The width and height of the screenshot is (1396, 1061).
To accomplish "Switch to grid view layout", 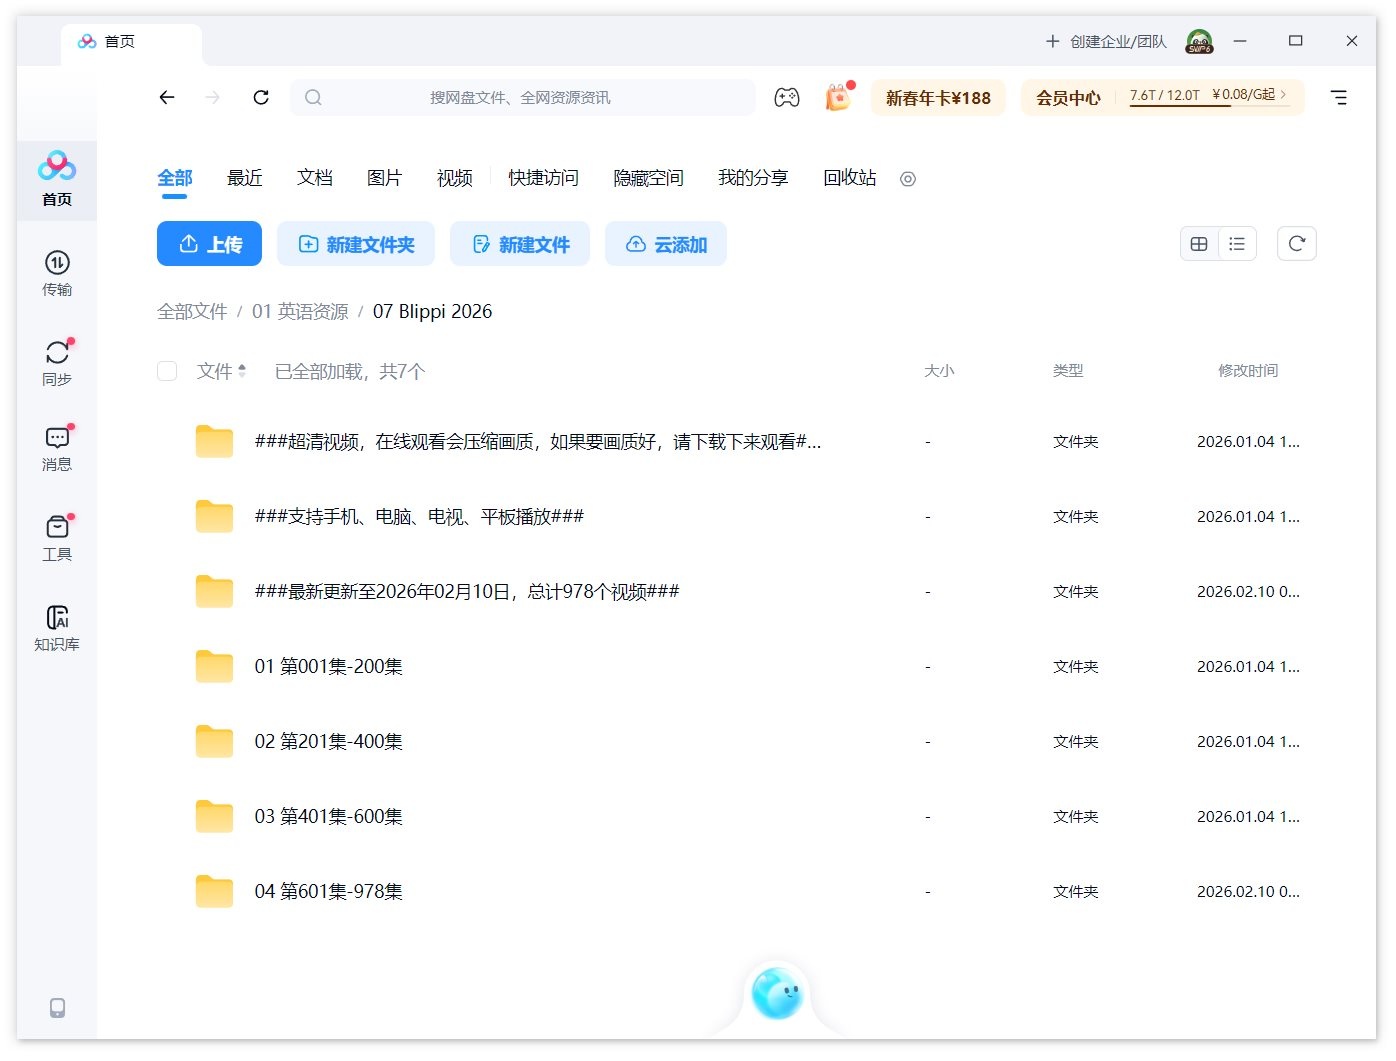I will [1198, 243].
